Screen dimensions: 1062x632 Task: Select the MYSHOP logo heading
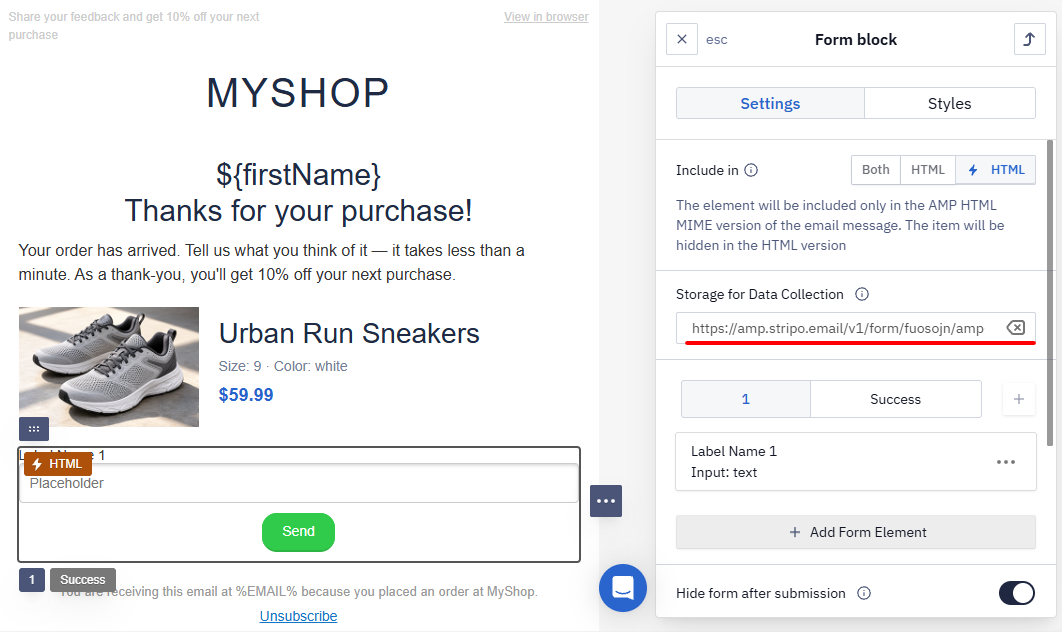click(x=298, y=93)
